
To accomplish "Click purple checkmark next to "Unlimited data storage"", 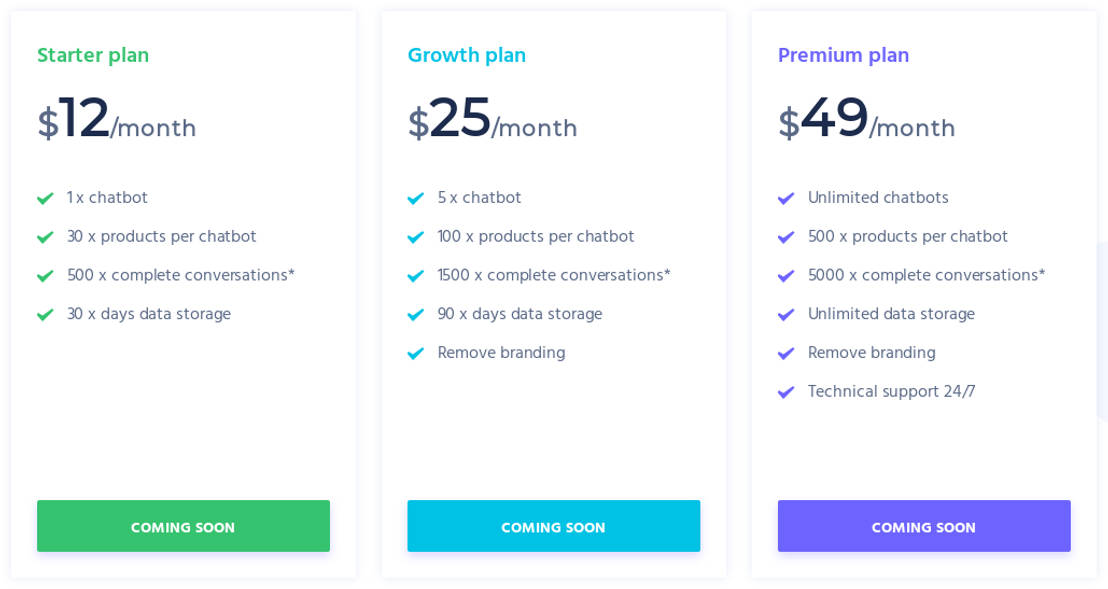I will 786,315.
